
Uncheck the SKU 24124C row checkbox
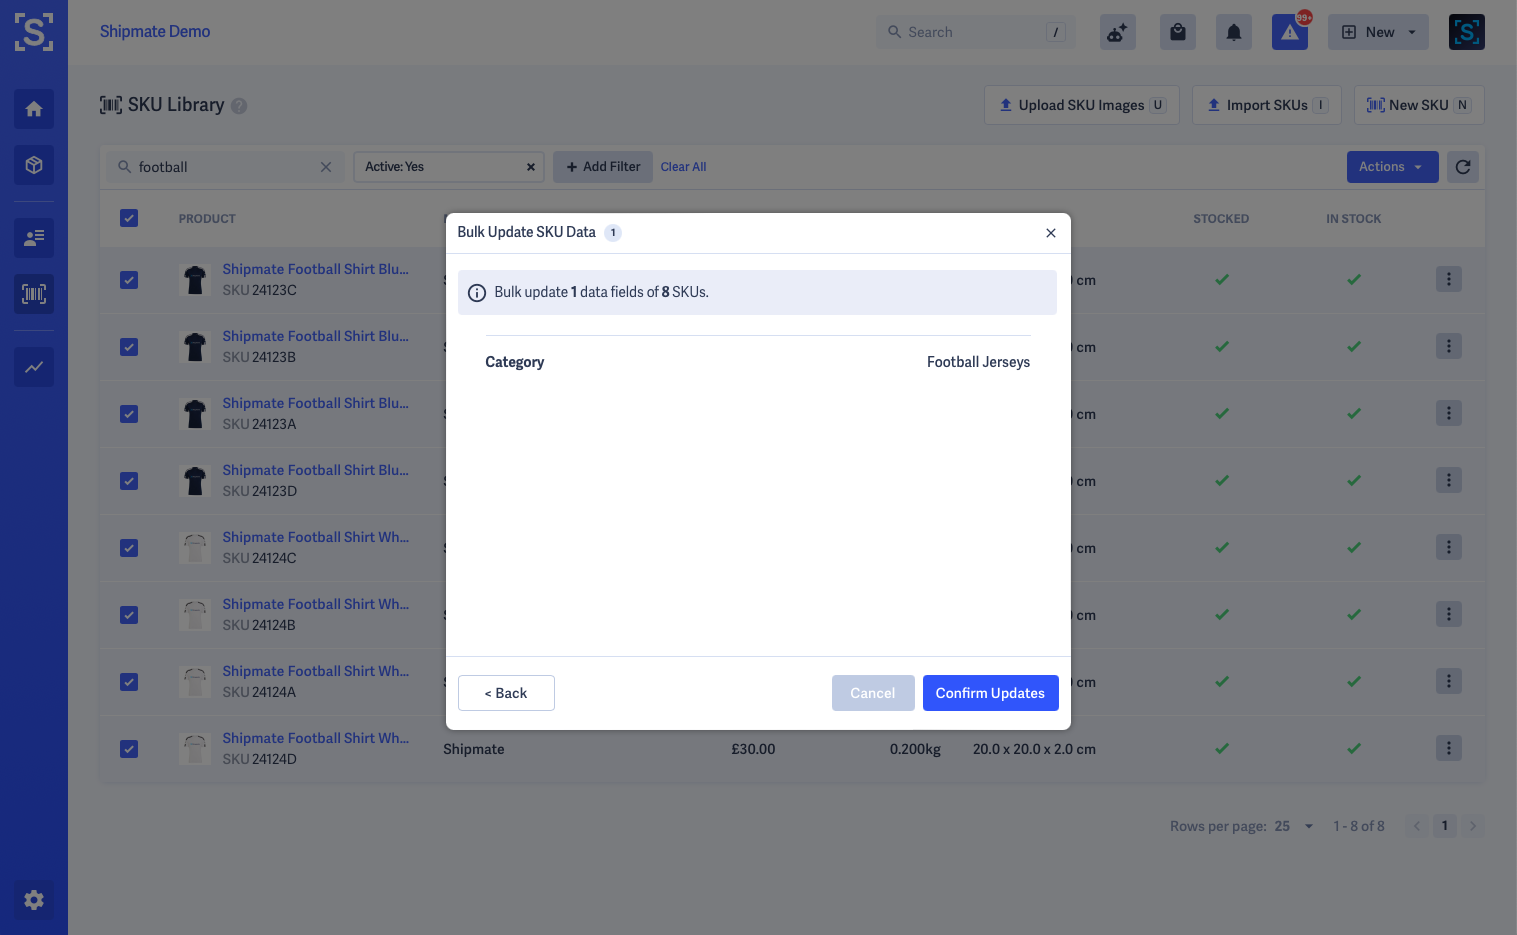(129, 548)
